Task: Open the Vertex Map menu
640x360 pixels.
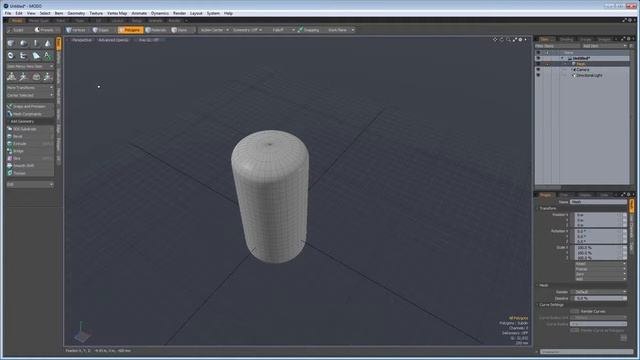Action: tap(117, 13)
